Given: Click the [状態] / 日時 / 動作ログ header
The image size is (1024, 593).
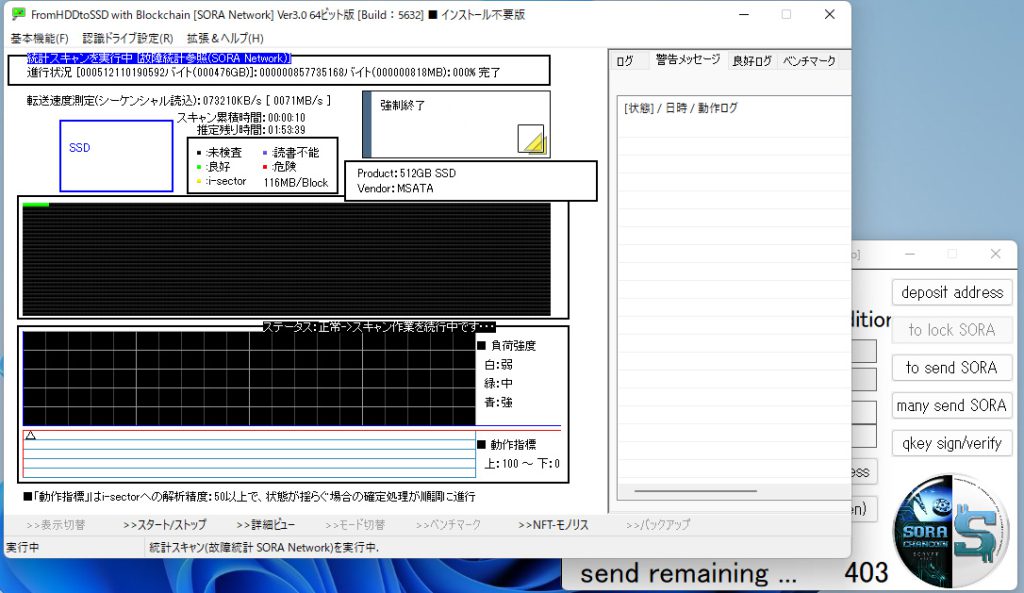Looking at the screenshot, I should pyautogui.click(x=681, y=108).
